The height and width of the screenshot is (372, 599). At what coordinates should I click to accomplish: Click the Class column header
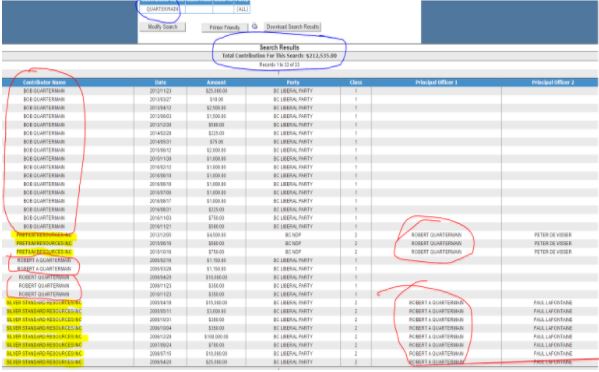click(x=356, y=82)
